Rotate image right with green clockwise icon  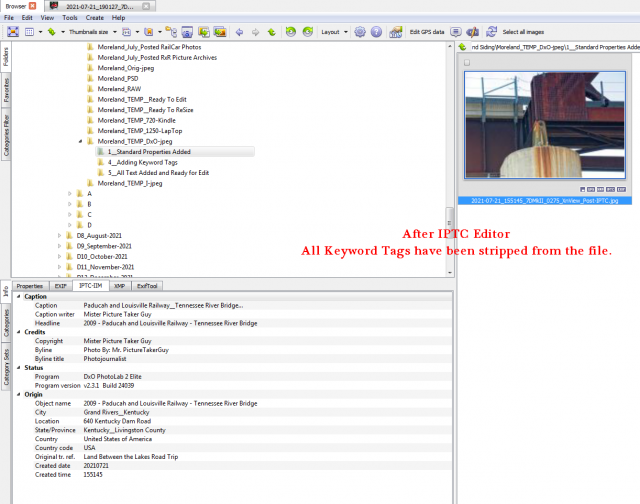click(x=308, y=32)
